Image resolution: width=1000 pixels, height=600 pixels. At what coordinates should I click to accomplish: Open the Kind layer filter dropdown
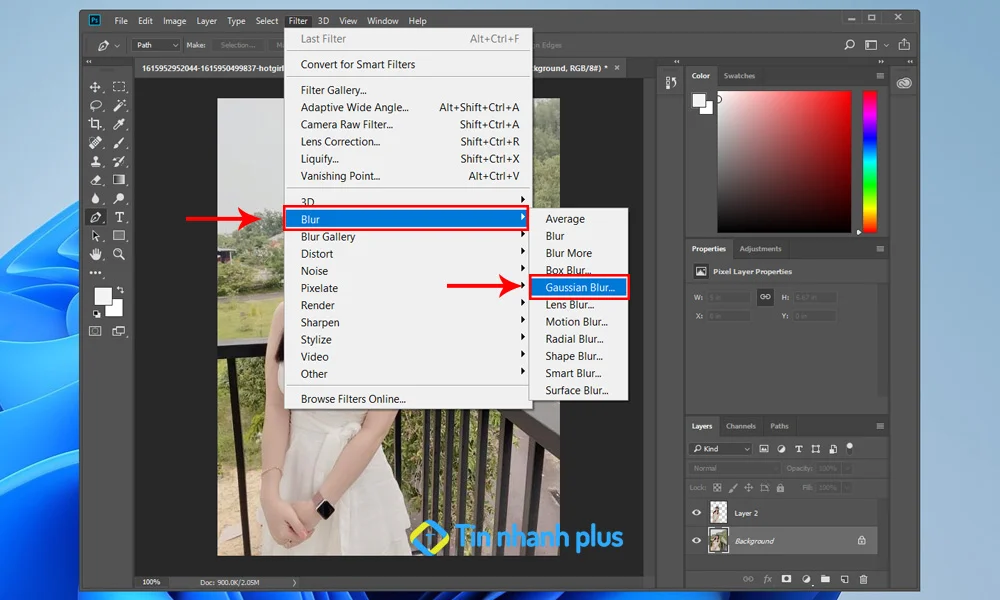coord(720,449)
